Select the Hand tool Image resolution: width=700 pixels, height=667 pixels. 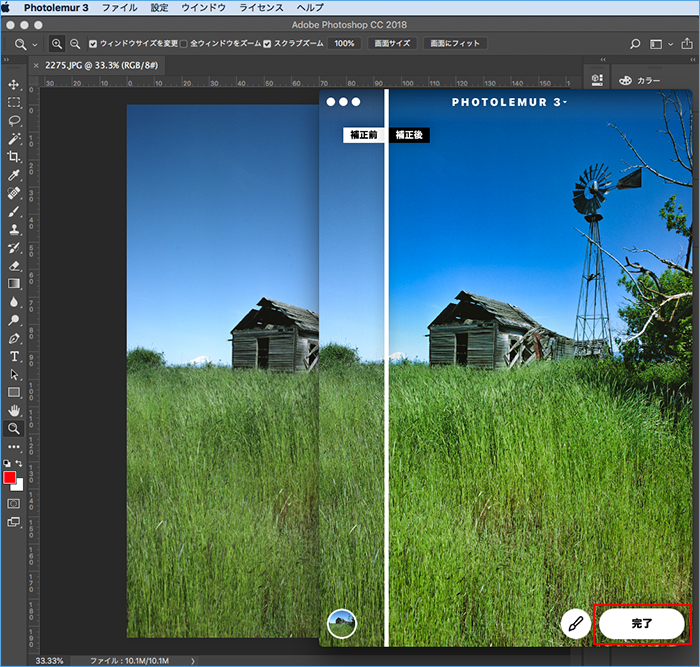point(14,411)
